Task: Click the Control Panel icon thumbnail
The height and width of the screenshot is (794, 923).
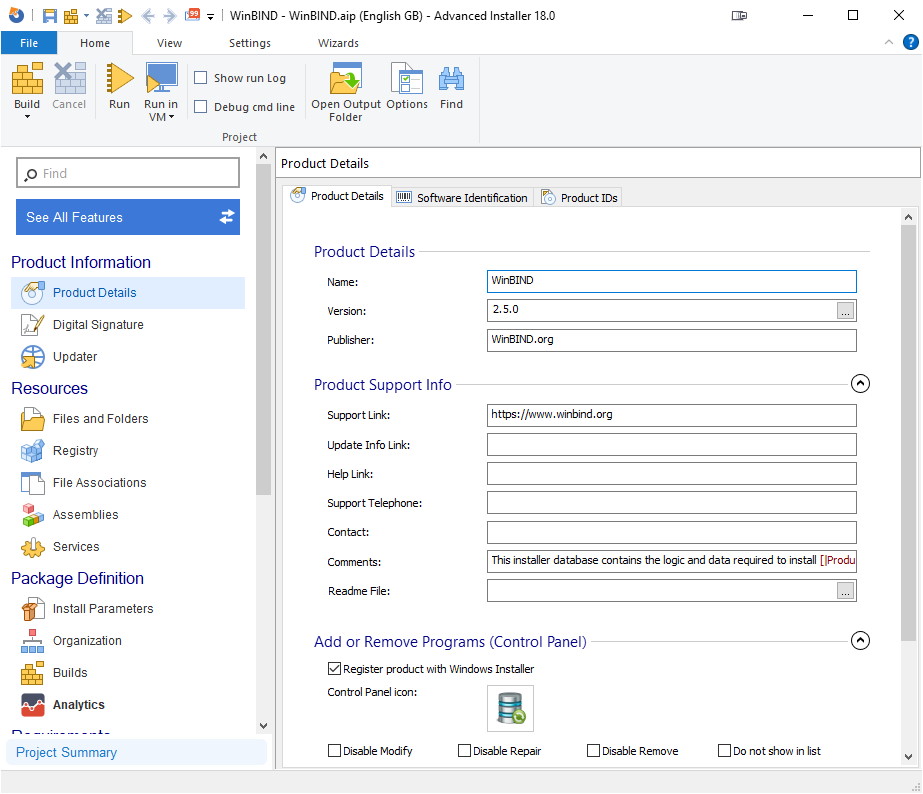Action: (x=510, y=709)
